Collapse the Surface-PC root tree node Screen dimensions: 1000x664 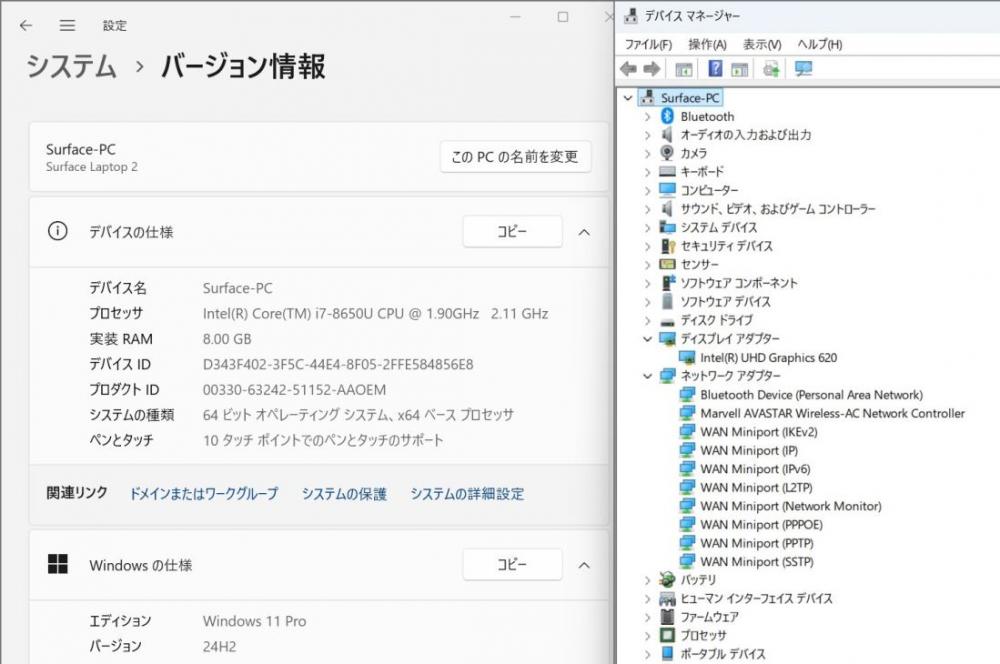pos(628,98)
